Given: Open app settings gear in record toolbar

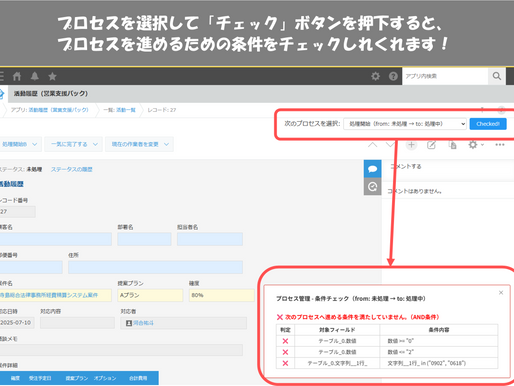Looking at the screenshot, I should (x=476, y=145).
